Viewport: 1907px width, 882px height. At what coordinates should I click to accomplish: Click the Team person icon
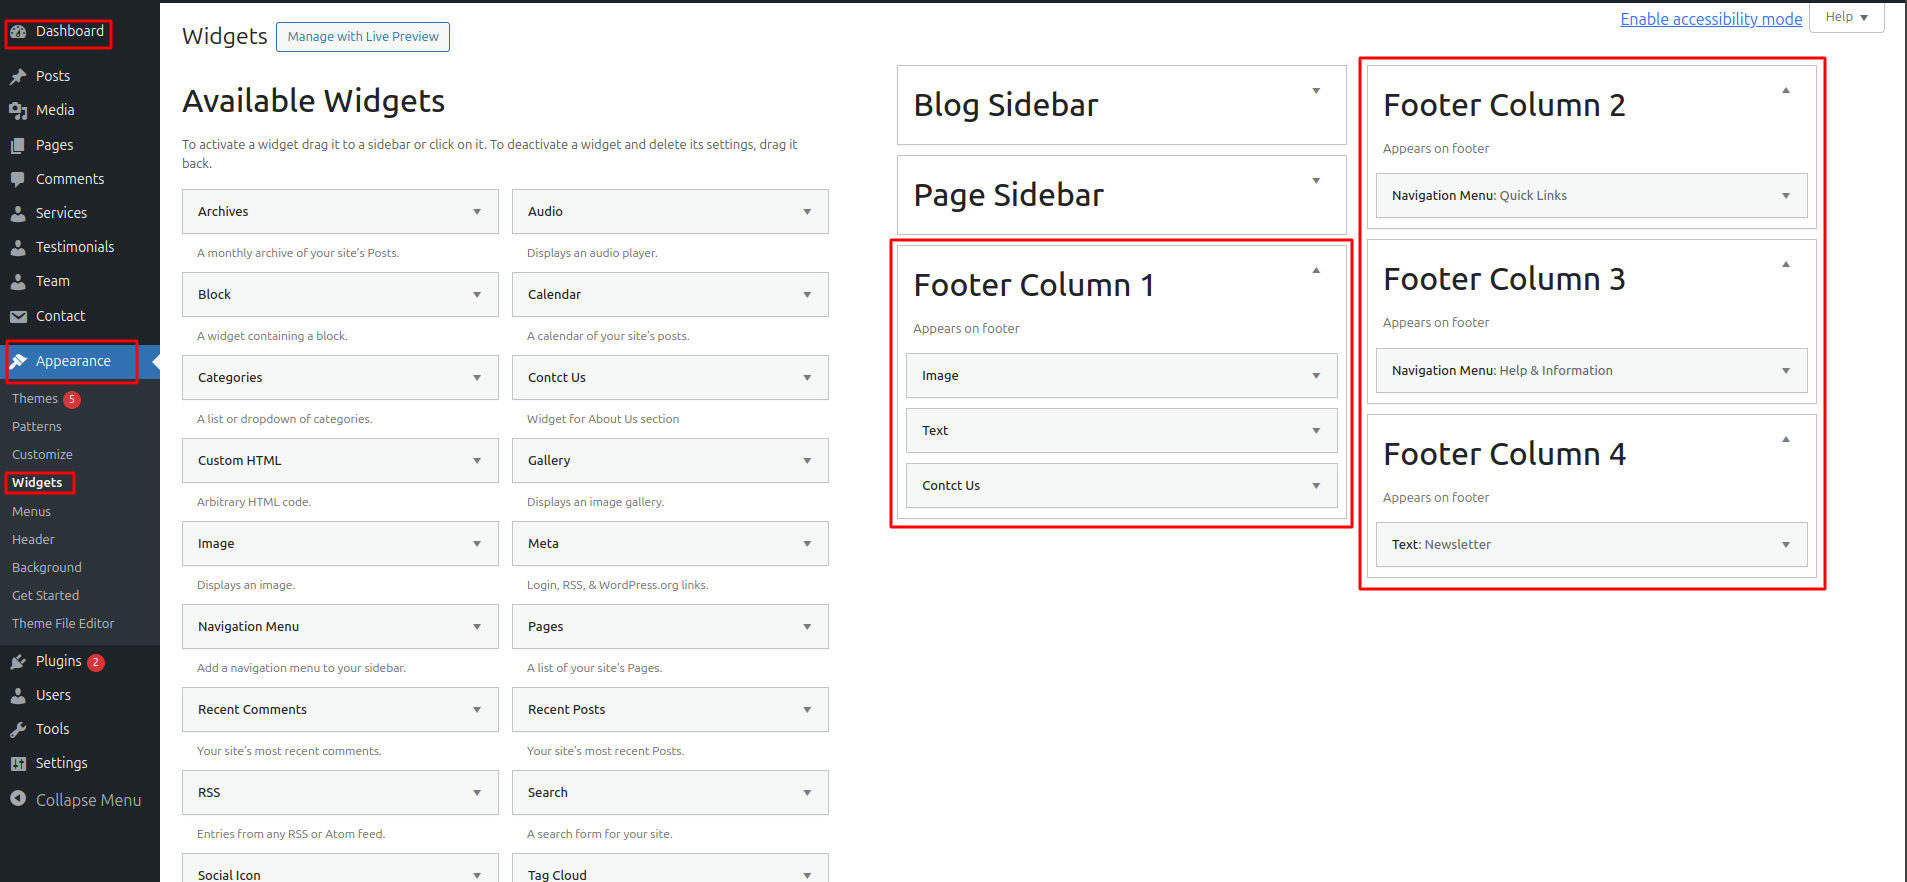[18, 281]
